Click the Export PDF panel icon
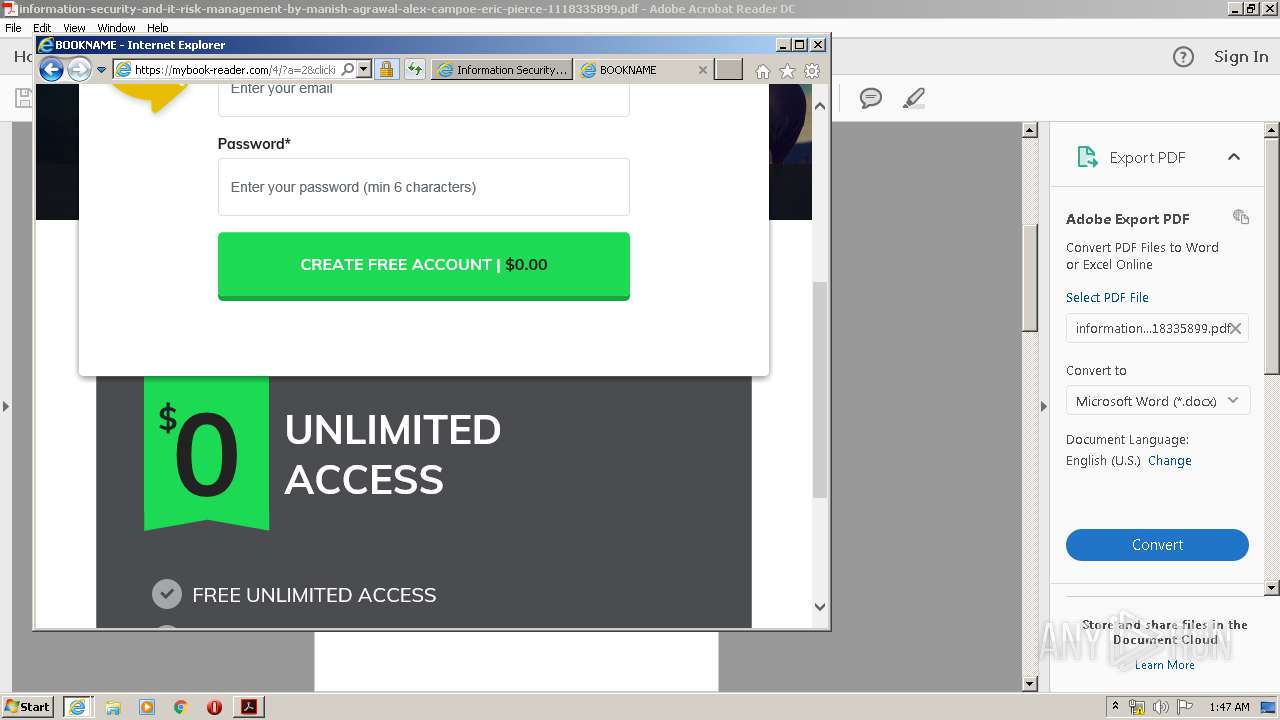This screenshot has width=1280, height=720. point(1087,157)
